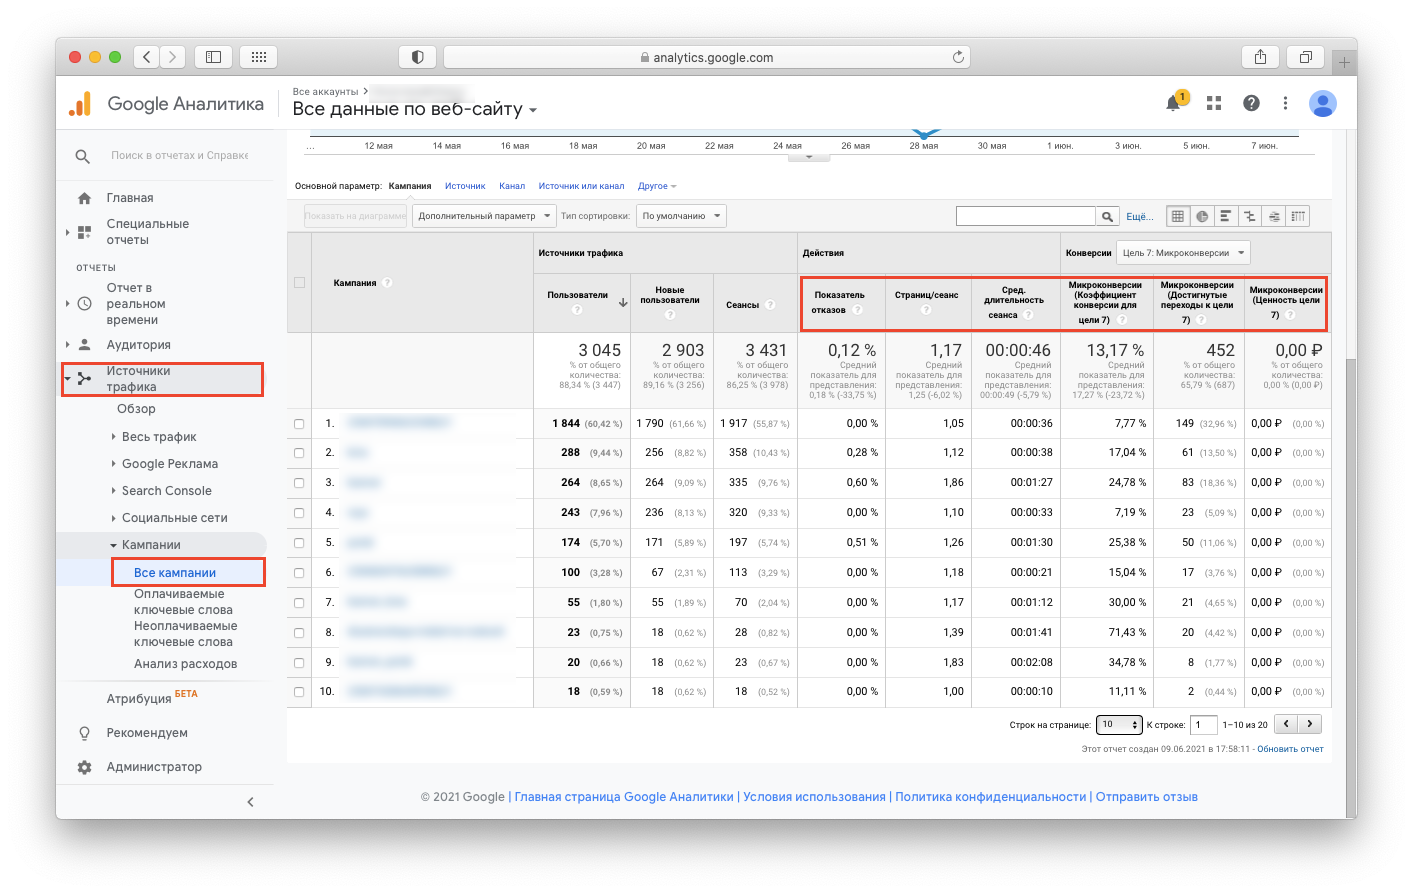Tick the checkbox for row 5
The image size is (1413, 893).
click(299, 543)
